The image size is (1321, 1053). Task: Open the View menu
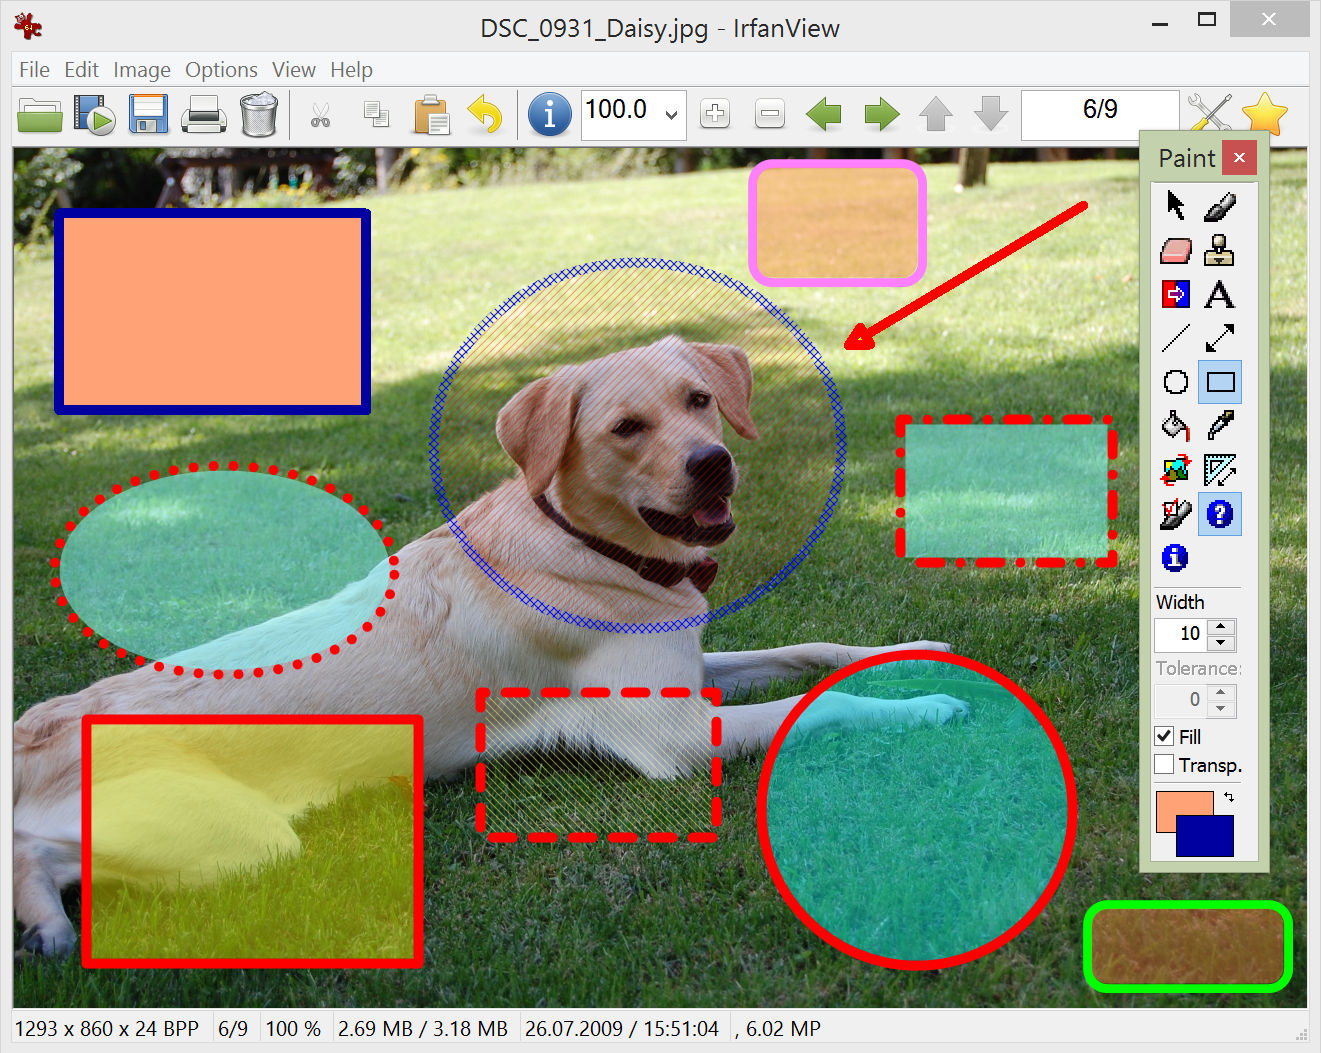pyautogui.click(x=294, y=70)
